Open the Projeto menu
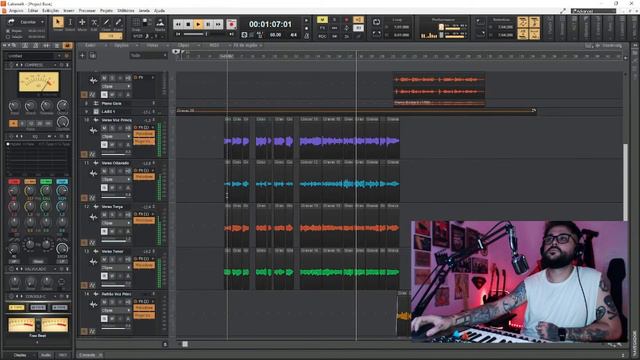Image resolution: width=640 pixels, height=360 pixels. pyautogui.click(x=106, y=11)
